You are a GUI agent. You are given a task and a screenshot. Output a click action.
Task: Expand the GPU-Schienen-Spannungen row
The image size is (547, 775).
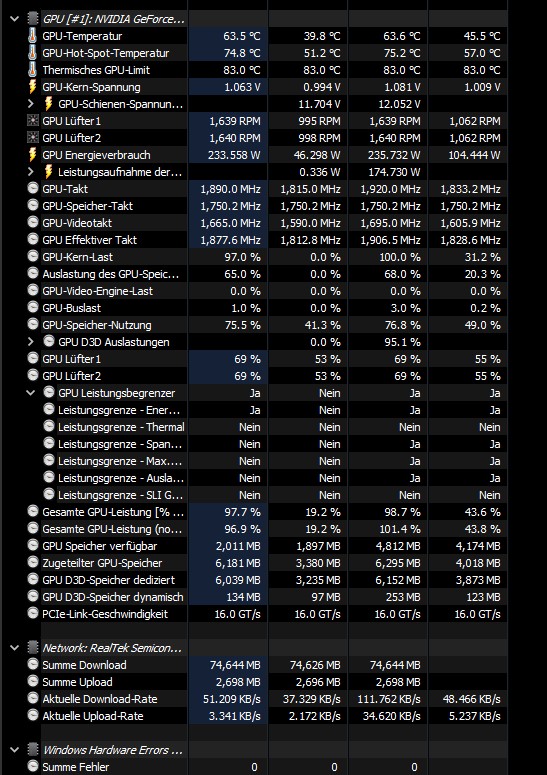pyautogui.click(x=31, y=104)
